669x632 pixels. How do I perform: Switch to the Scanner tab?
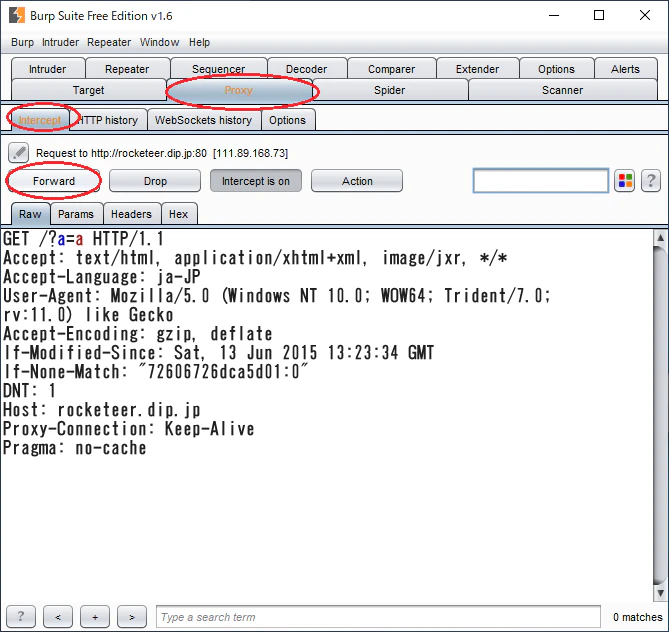[x=562, y=90]
